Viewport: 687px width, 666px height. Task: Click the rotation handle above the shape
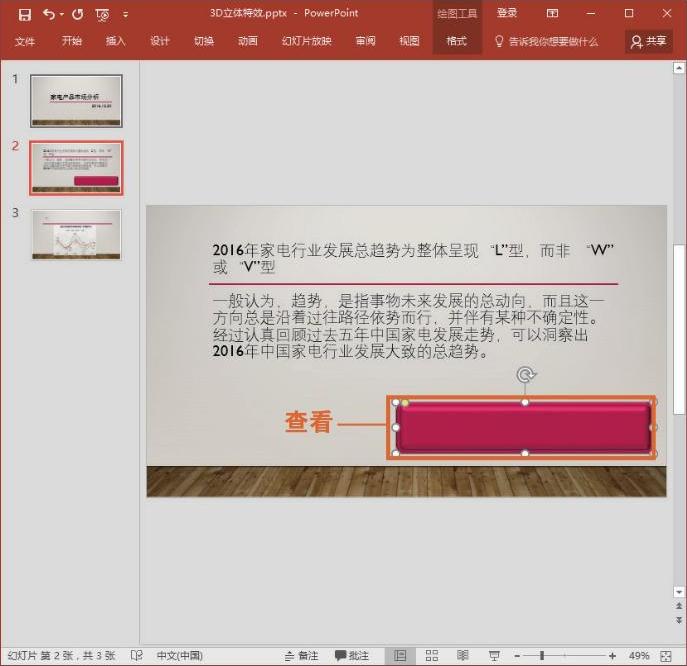[525, 375]
